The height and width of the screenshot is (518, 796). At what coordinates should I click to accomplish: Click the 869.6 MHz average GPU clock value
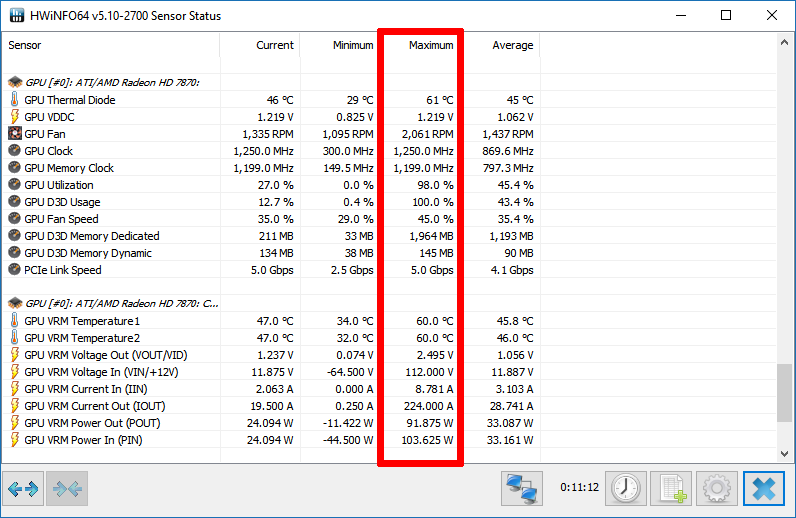[508, 151]
